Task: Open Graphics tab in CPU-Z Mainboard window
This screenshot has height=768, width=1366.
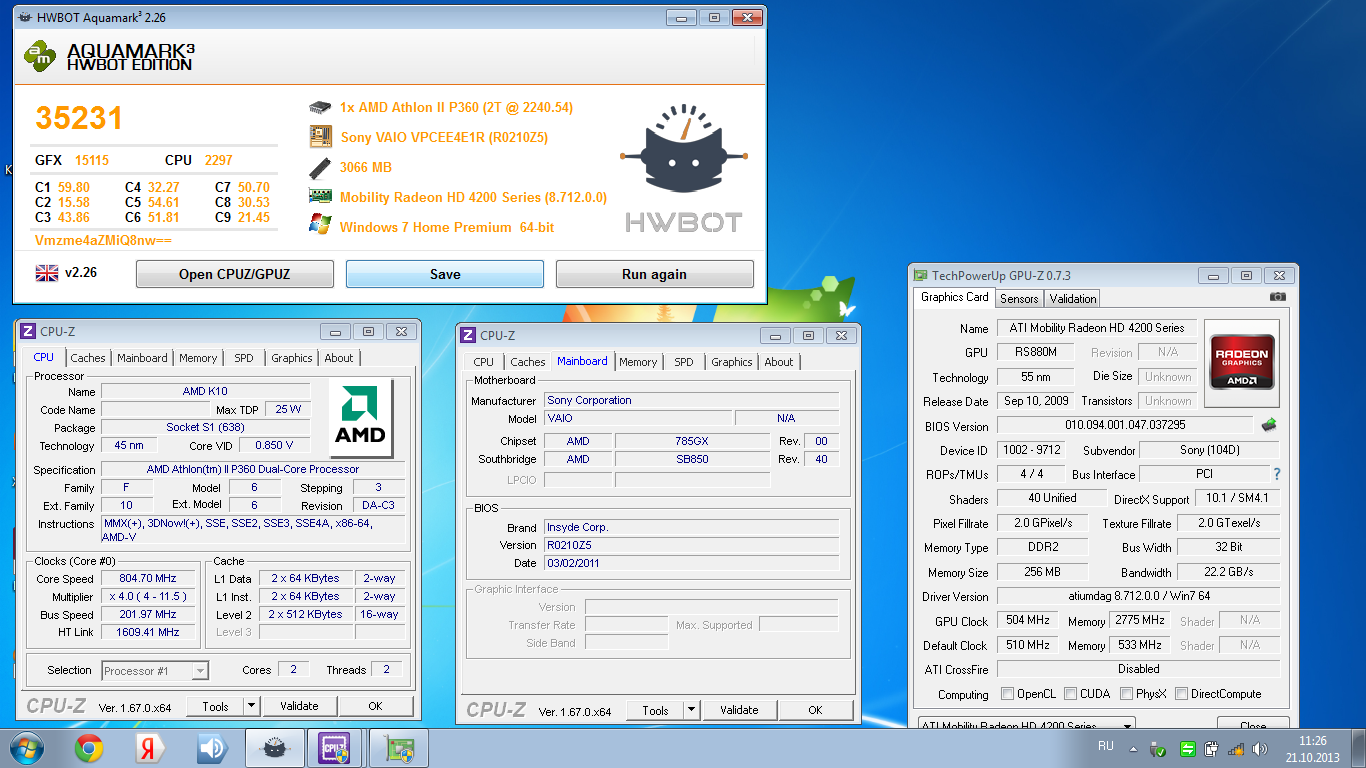Action: coord(732,362)
